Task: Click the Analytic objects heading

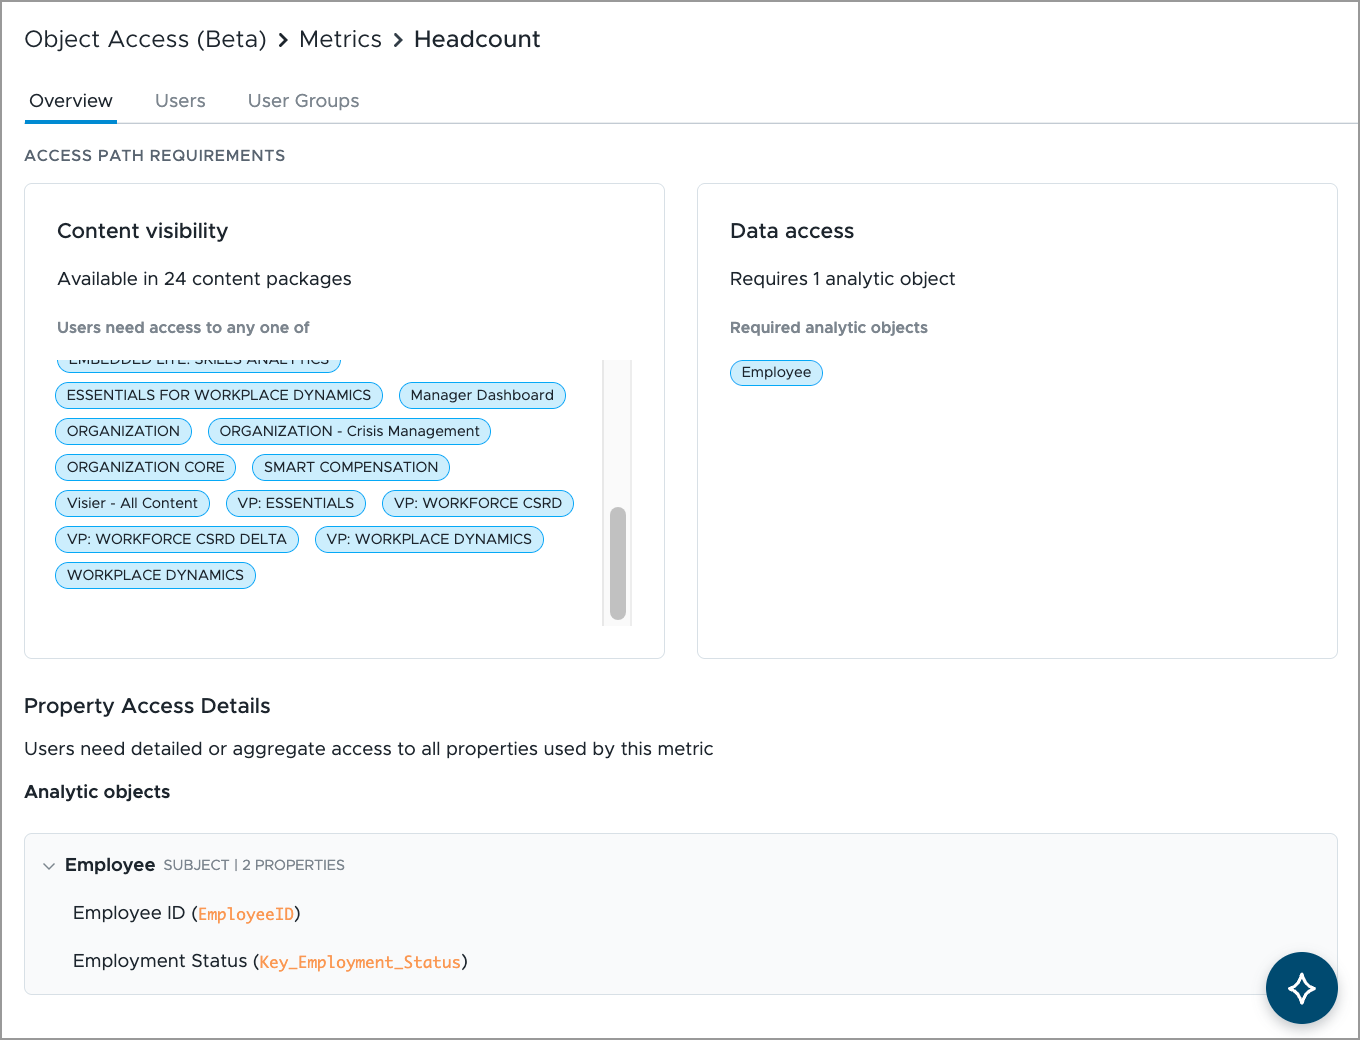Action: tap(97, 792)
